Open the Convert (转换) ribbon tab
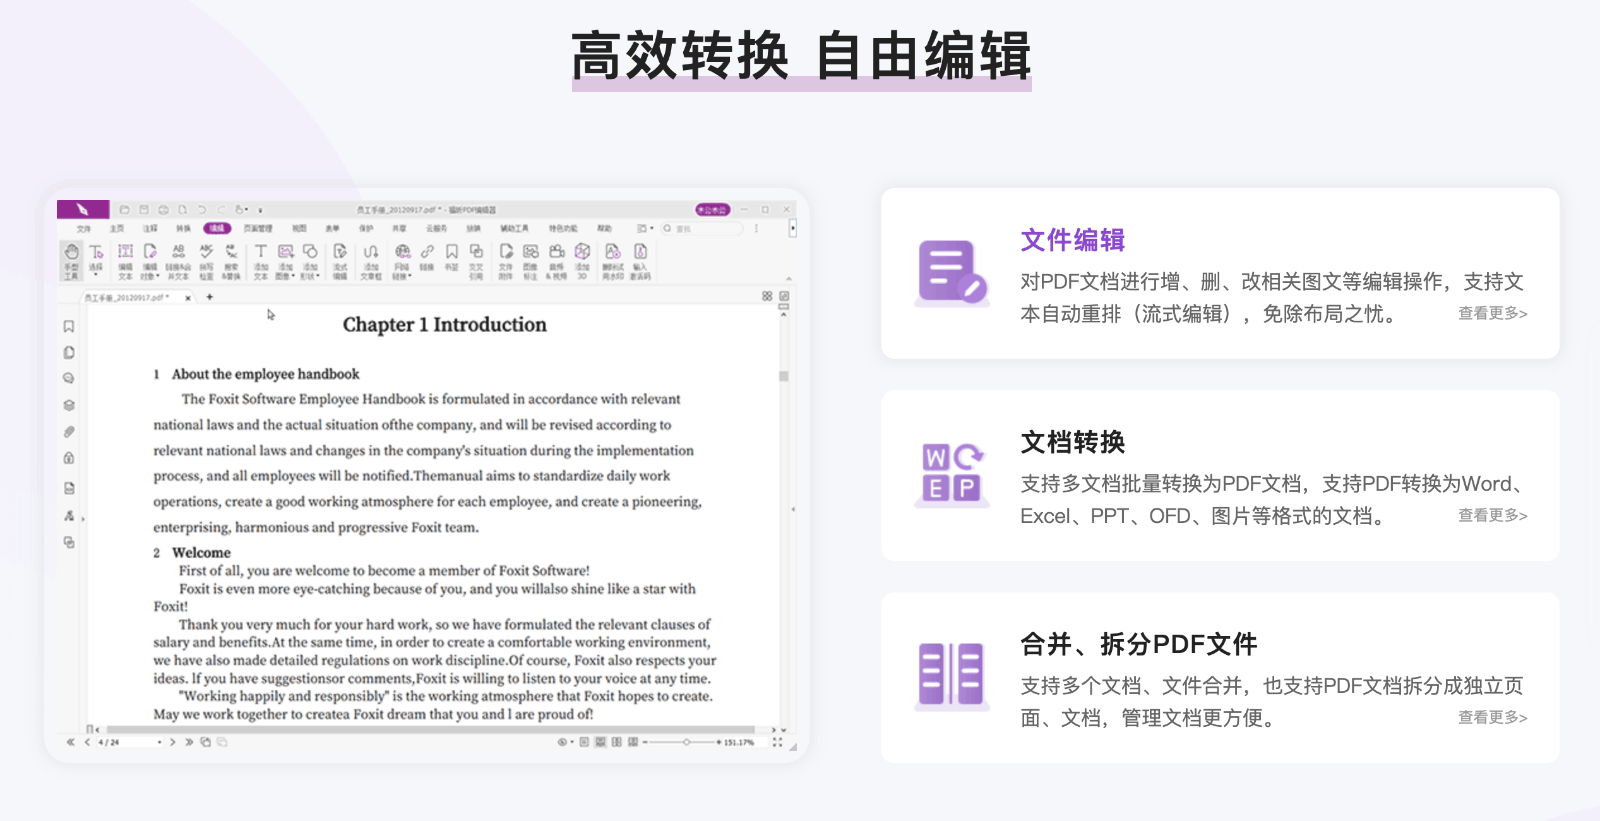 point(183,229)
